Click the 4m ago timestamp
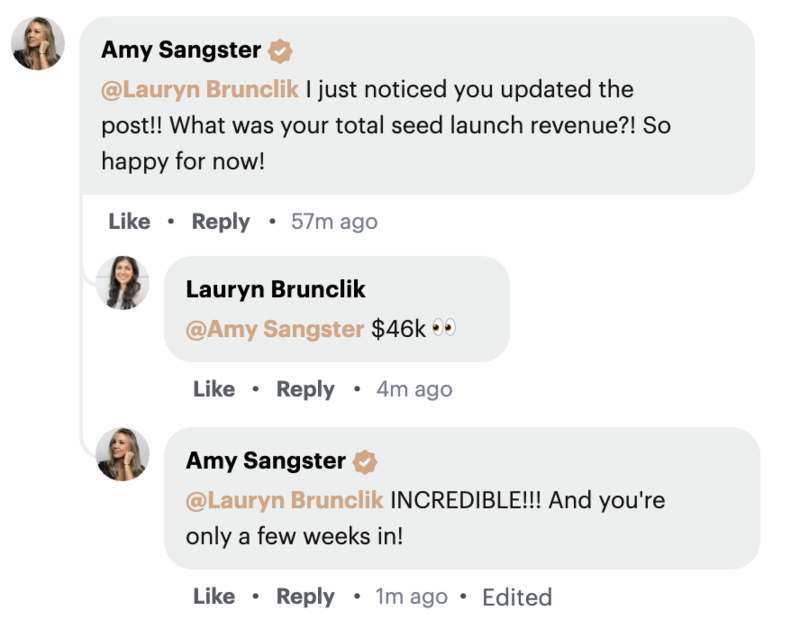Screen dimensions: 800x629 pyautogui.click(x=414, y=390)
